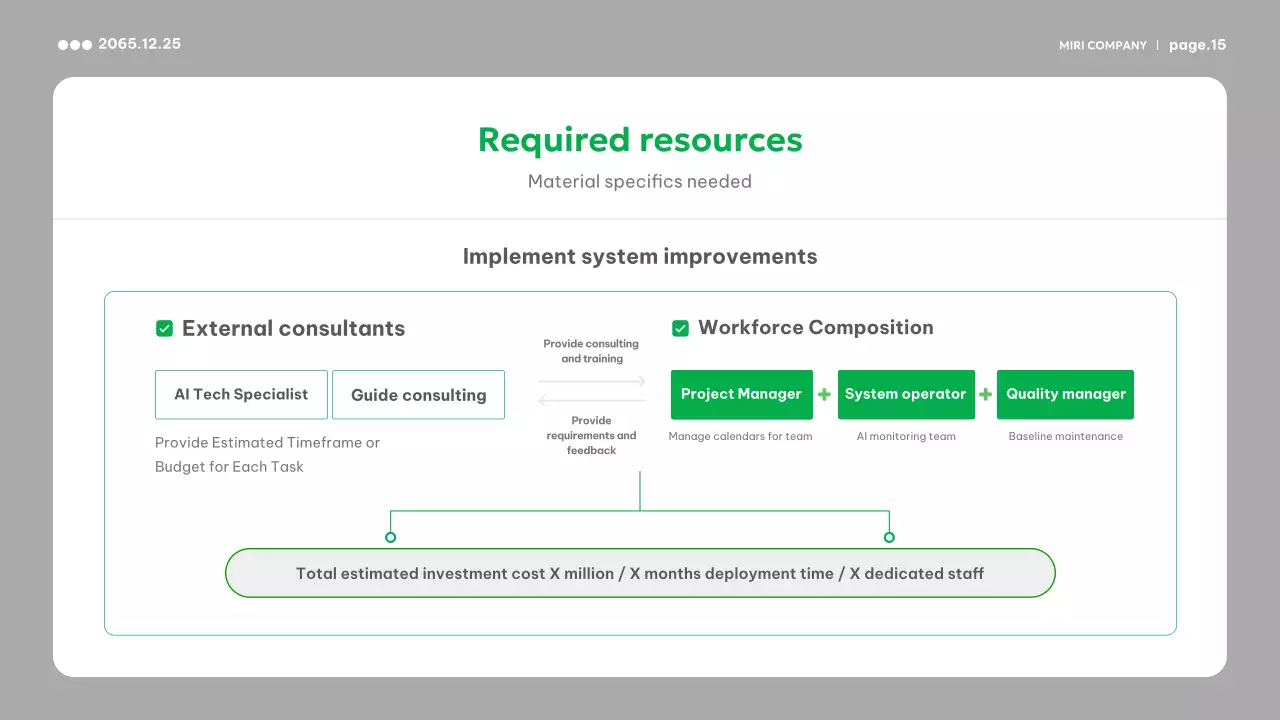Click the left-pointing arrow above 'Provide requirements'
Image resolution: width=1280 pixels, height=720 pixels.
(x=592, y=402)
